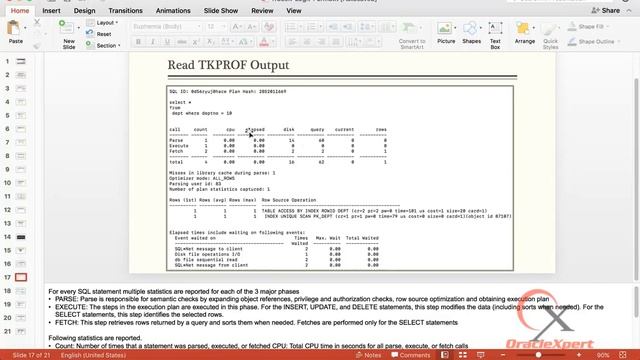Select slide 1 thumbnail
Viewport: 640px width, 360px height.
[20, 61]
